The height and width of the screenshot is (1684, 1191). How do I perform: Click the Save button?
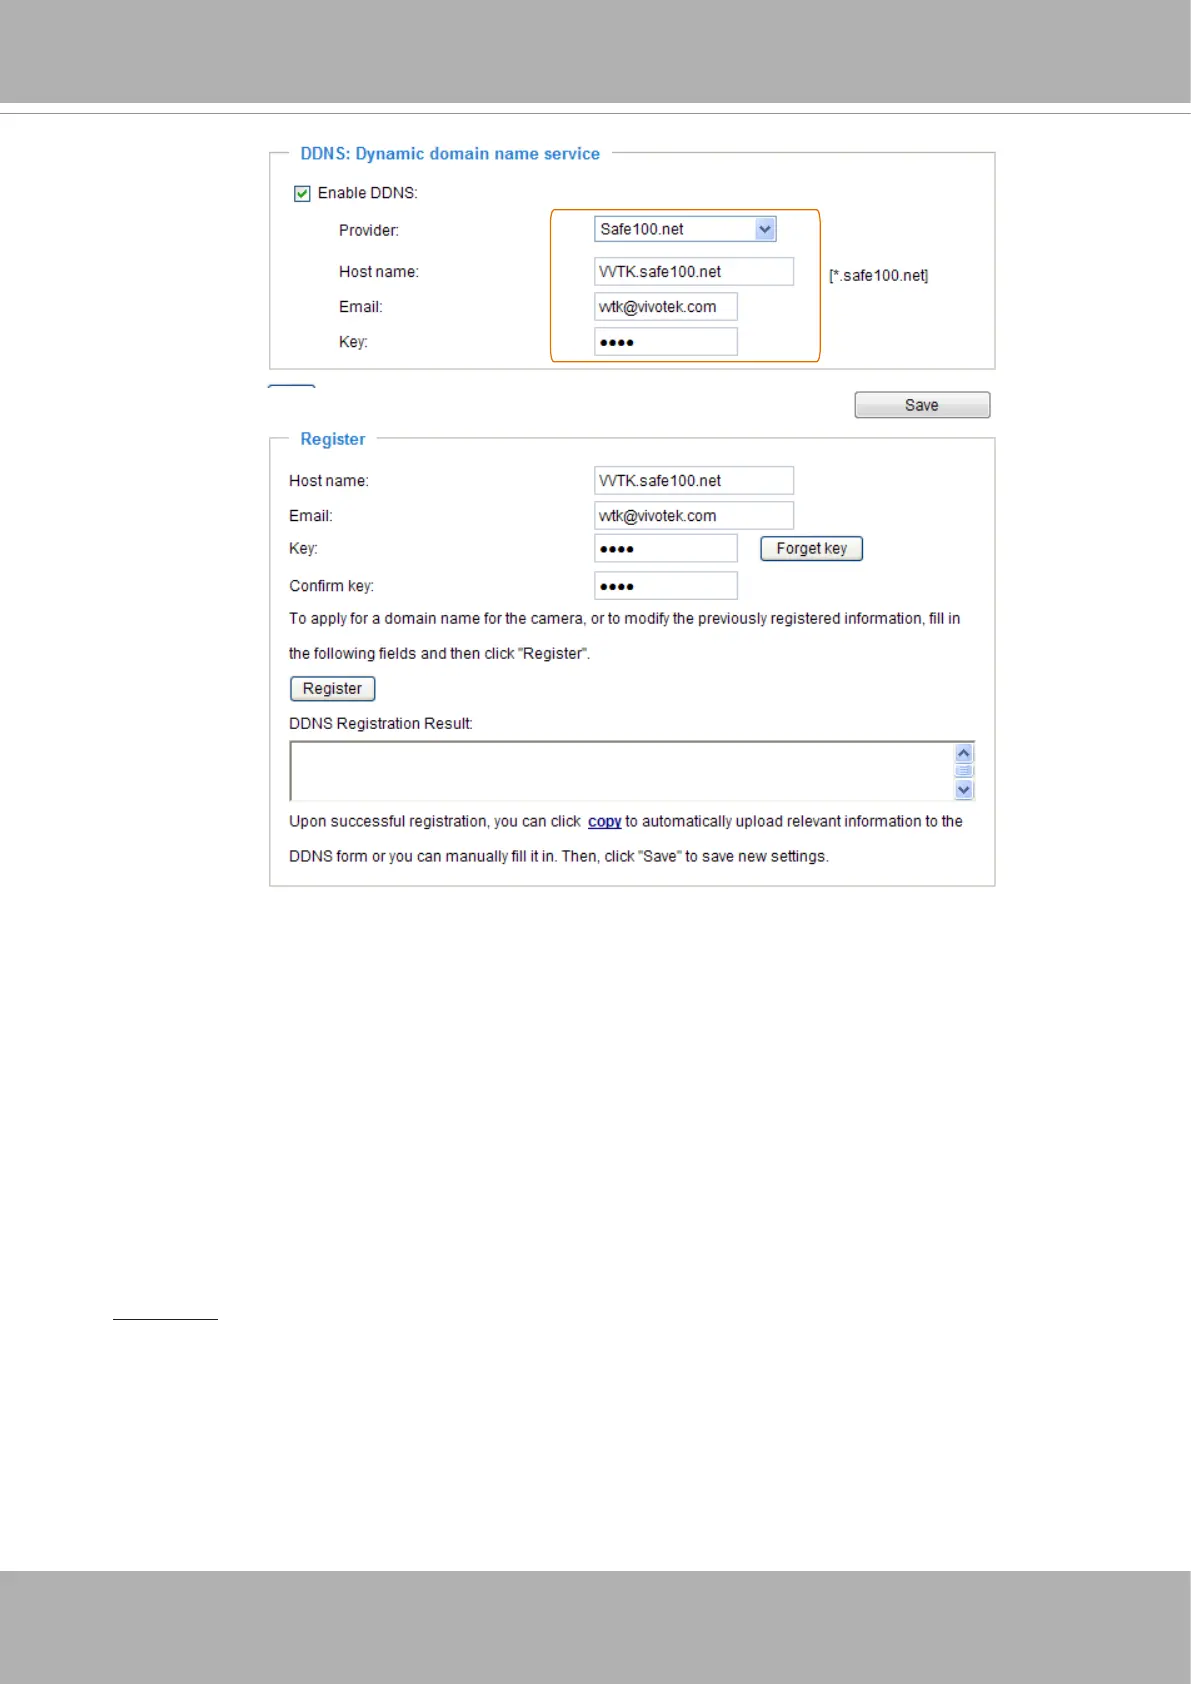click(922, 405)
